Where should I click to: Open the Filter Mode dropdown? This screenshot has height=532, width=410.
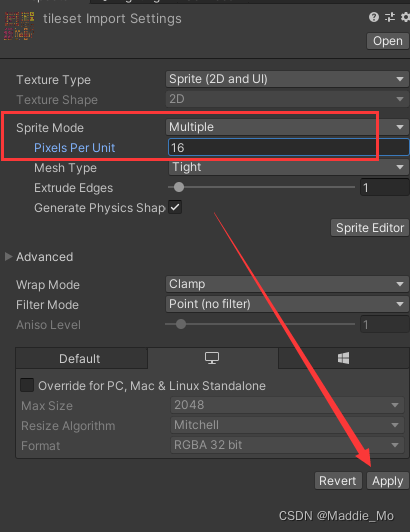(287, 304)
